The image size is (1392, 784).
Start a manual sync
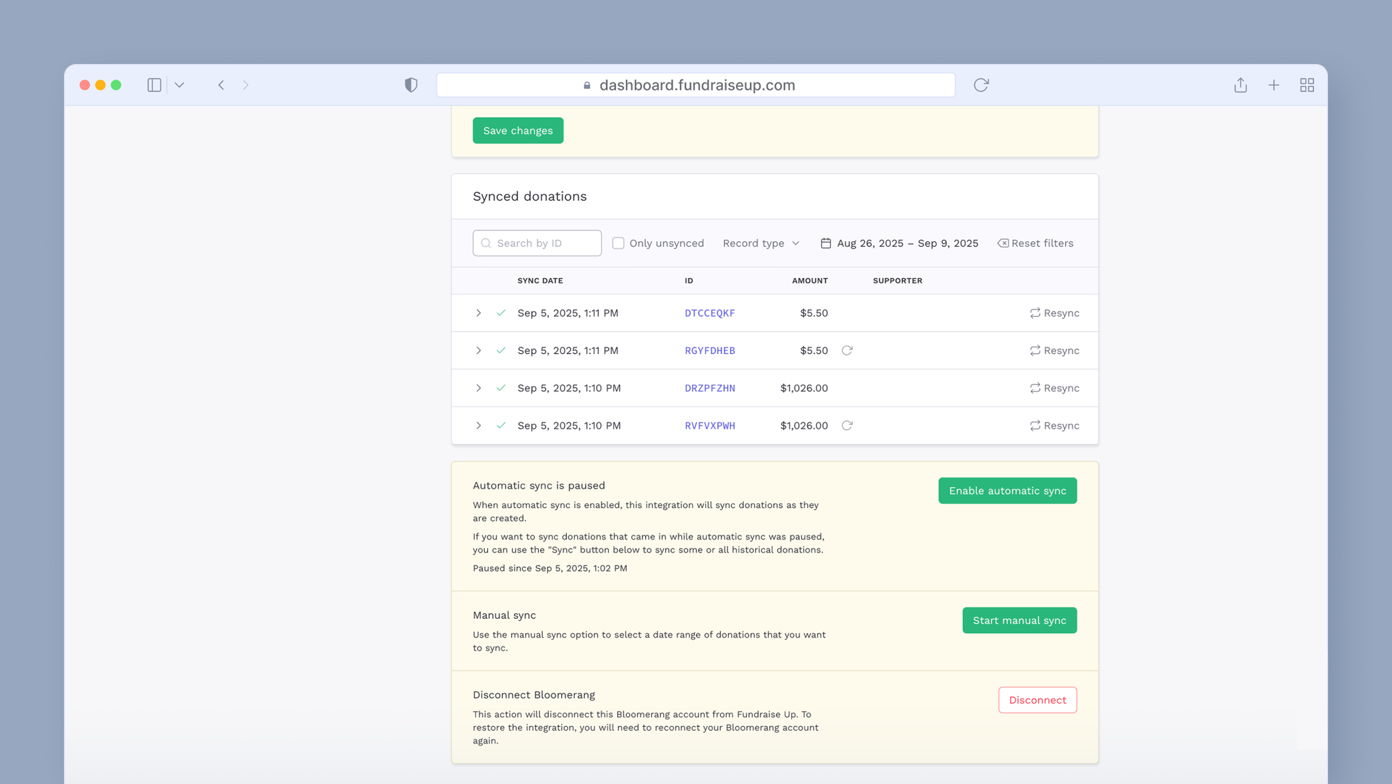click(1019, 620)
